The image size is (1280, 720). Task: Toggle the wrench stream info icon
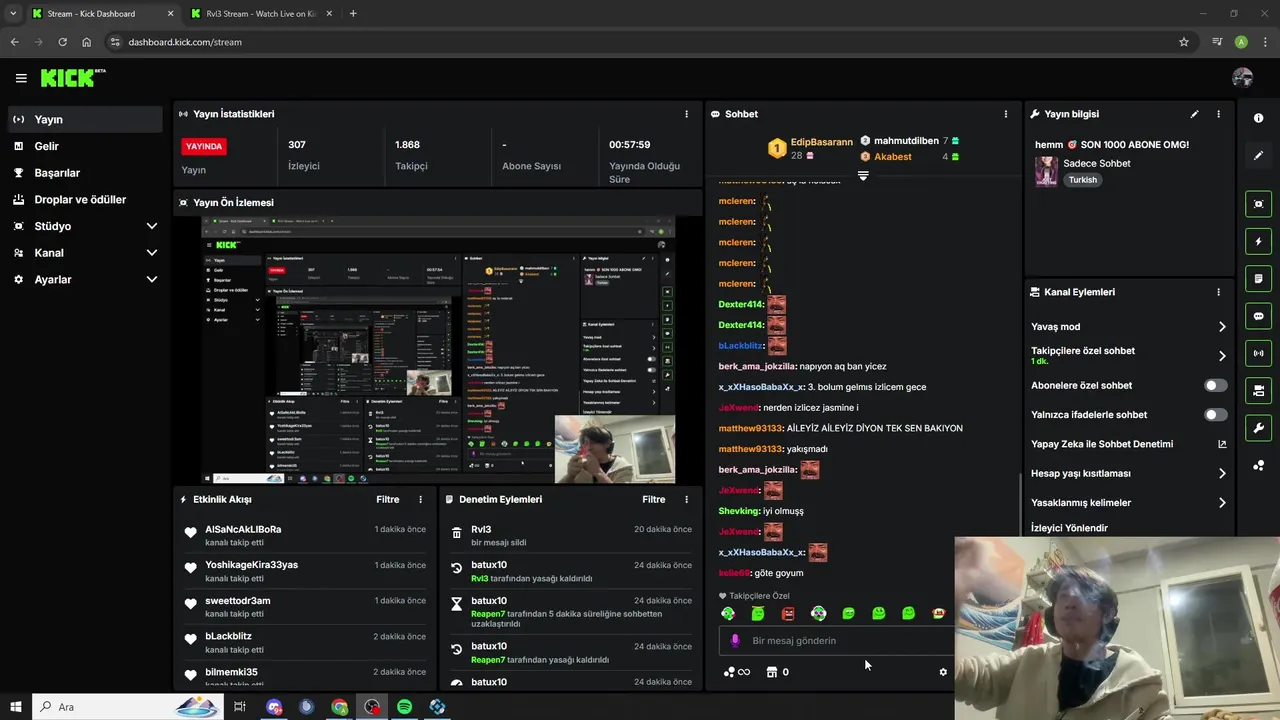[x=1258, y=428]
